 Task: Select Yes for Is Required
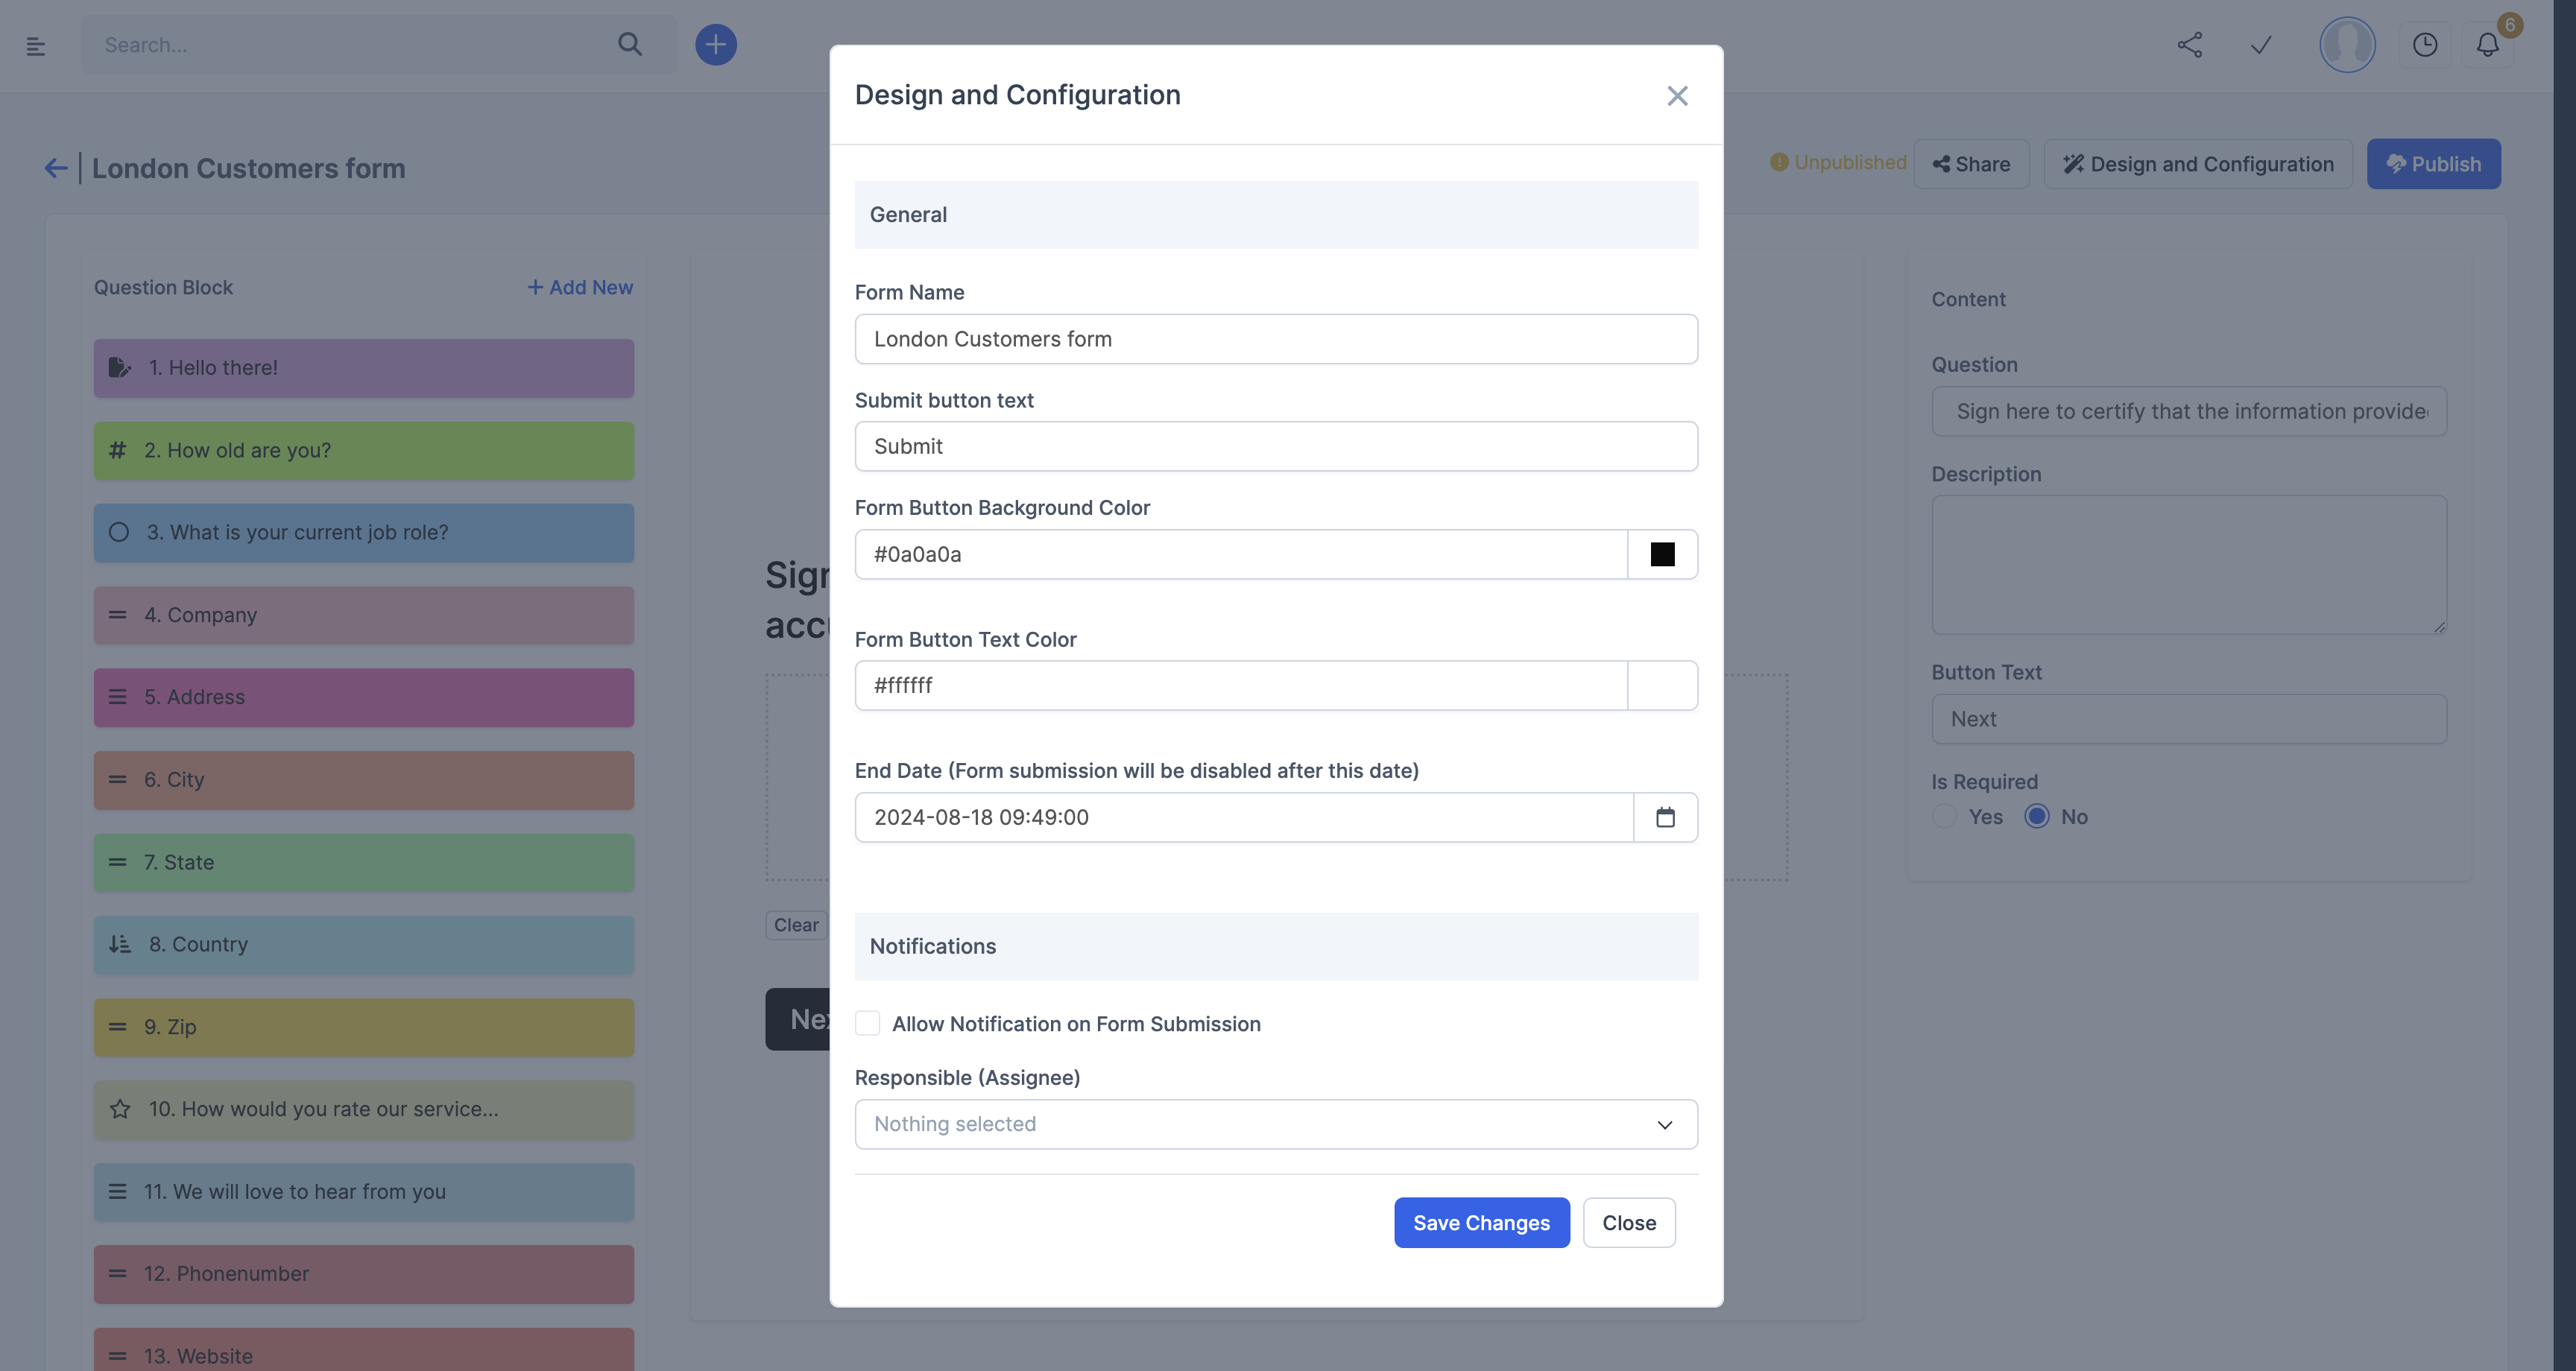pos(1944,816)
